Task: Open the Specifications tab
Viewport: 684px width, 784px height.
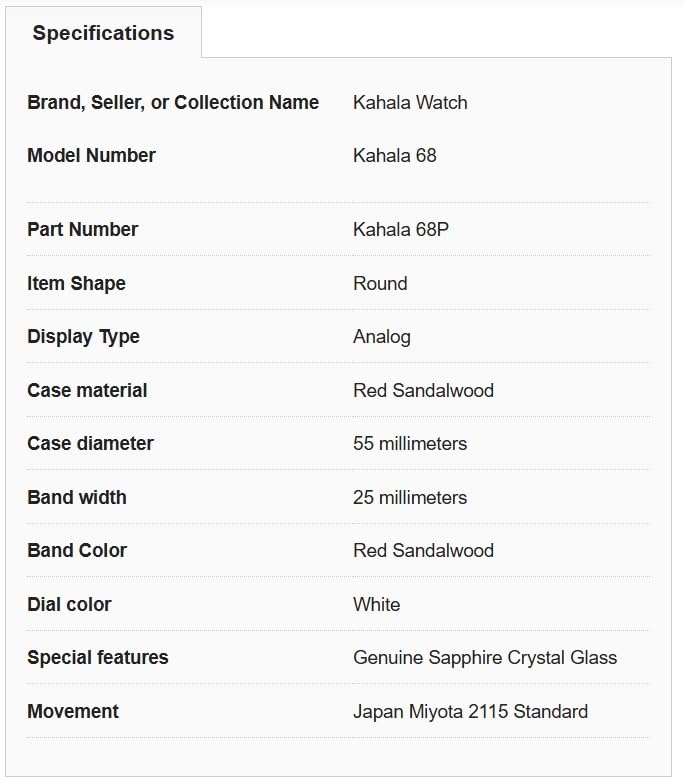Action: coord(103,33)
